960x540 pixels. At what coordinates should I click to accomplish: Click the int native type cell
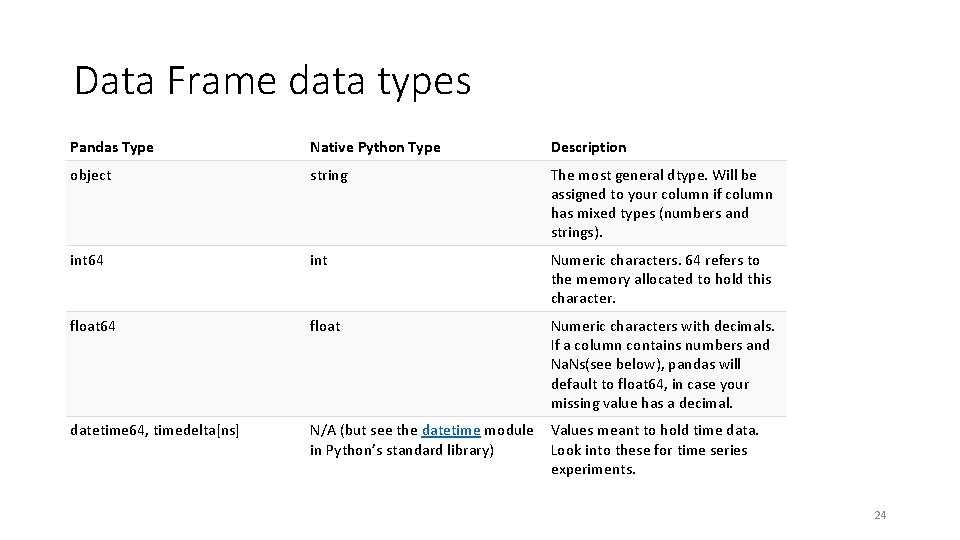(x=318, y=260)
